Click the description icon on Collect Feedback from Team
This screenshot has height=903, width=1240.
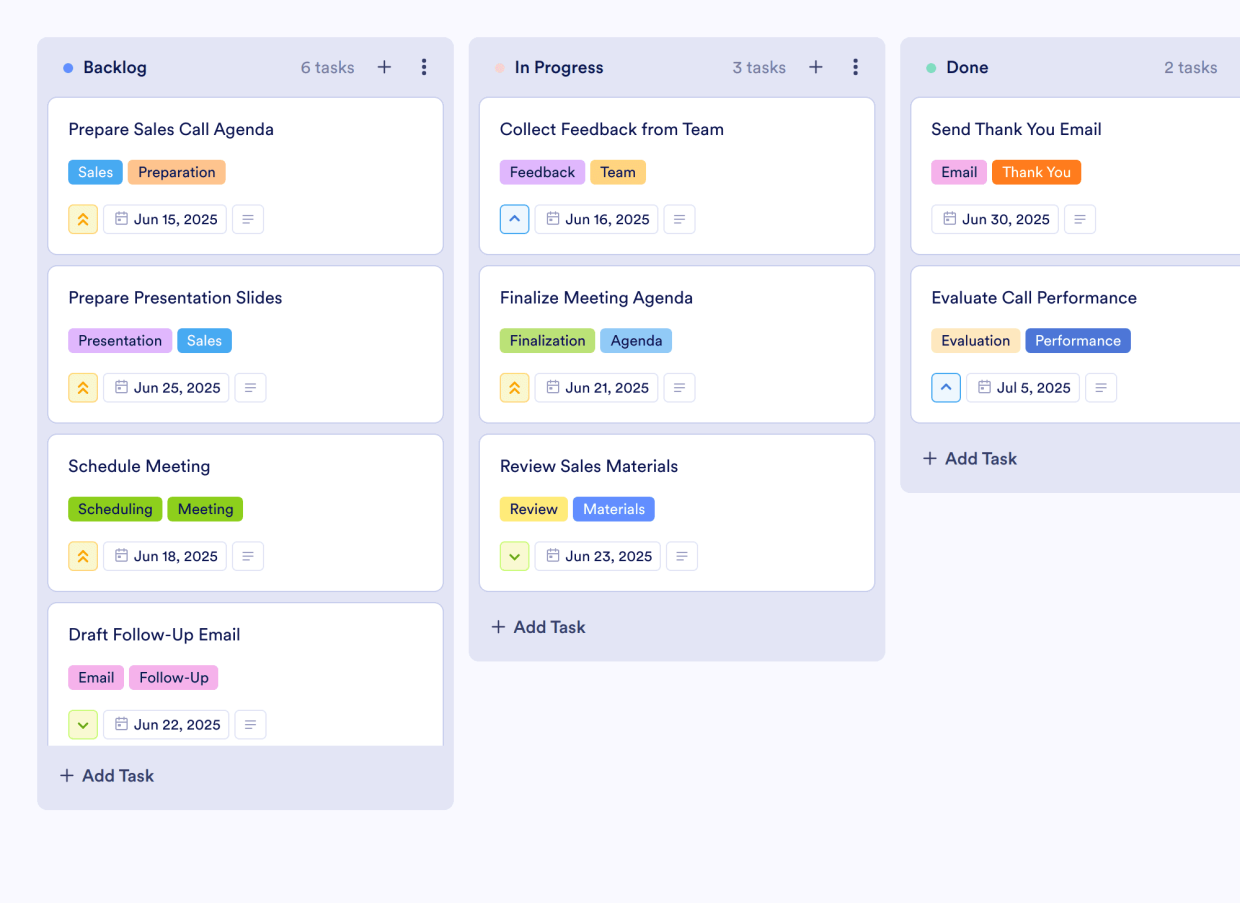[679, 219]
